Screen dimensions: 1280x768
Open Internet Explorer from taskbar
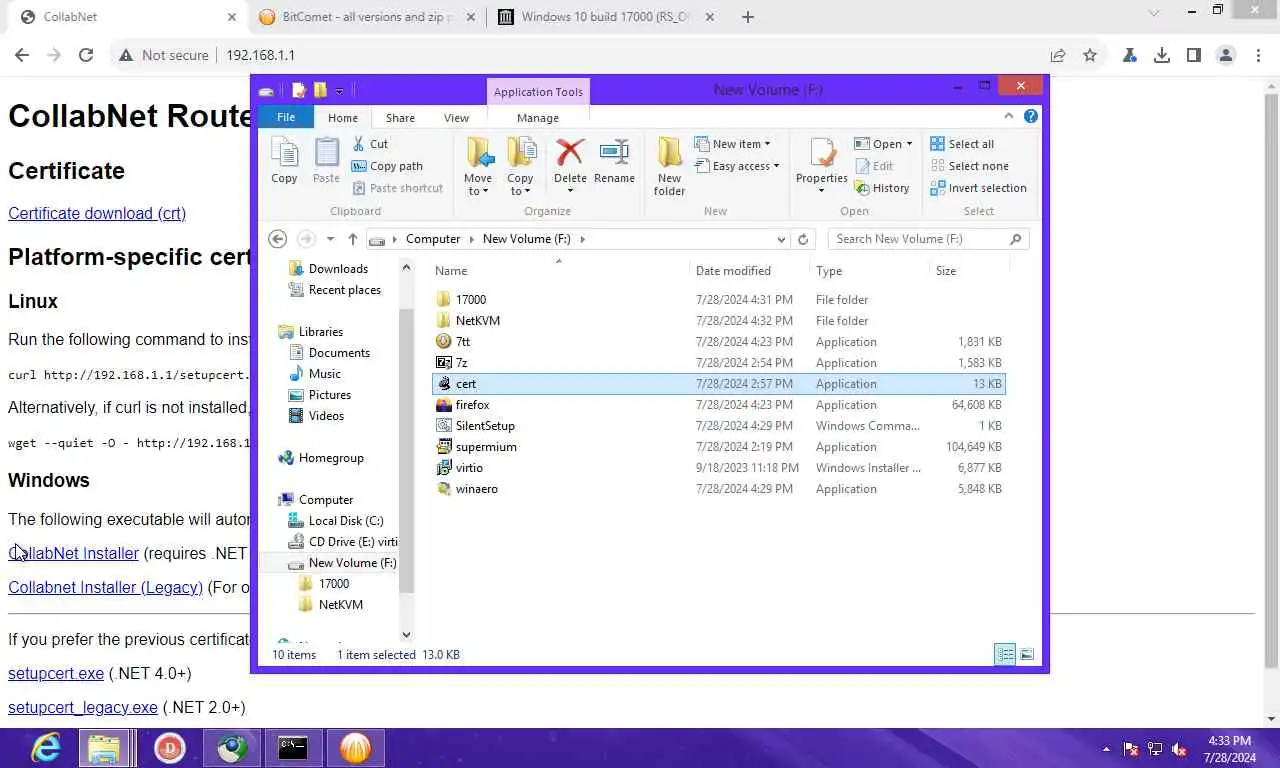click(x=45, y=748)
